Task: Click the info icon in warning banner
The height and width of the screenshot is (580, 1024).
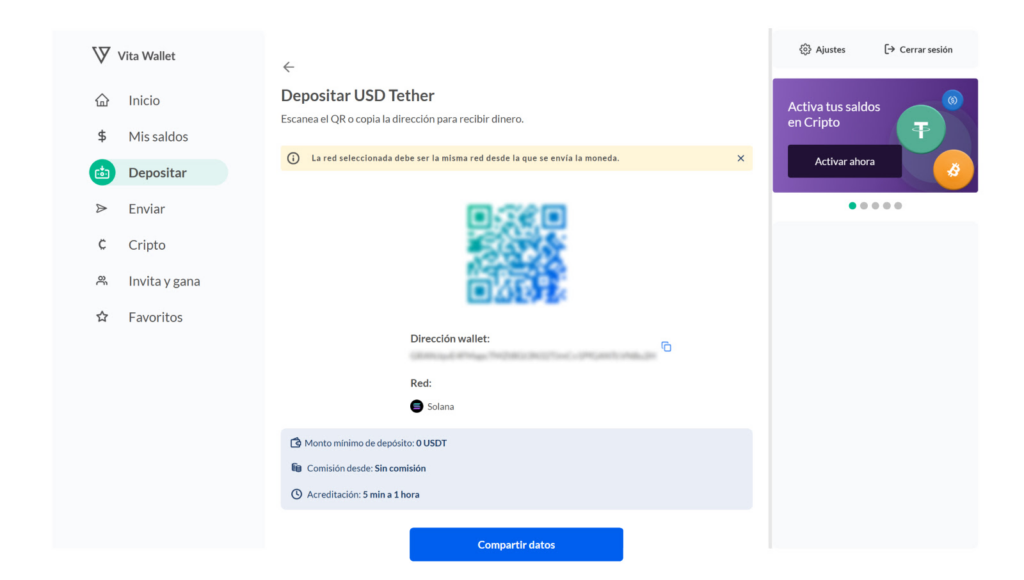Action: (x=293, y=158)
